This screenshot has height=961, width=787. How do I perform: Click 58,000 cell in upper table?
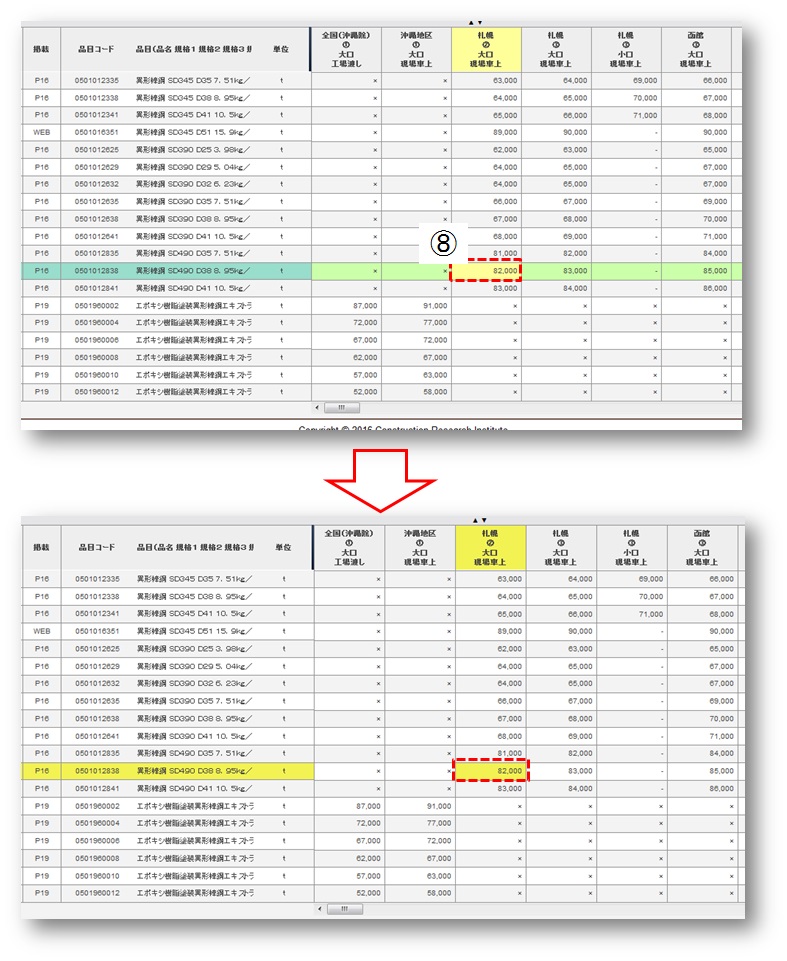(416, 392)
